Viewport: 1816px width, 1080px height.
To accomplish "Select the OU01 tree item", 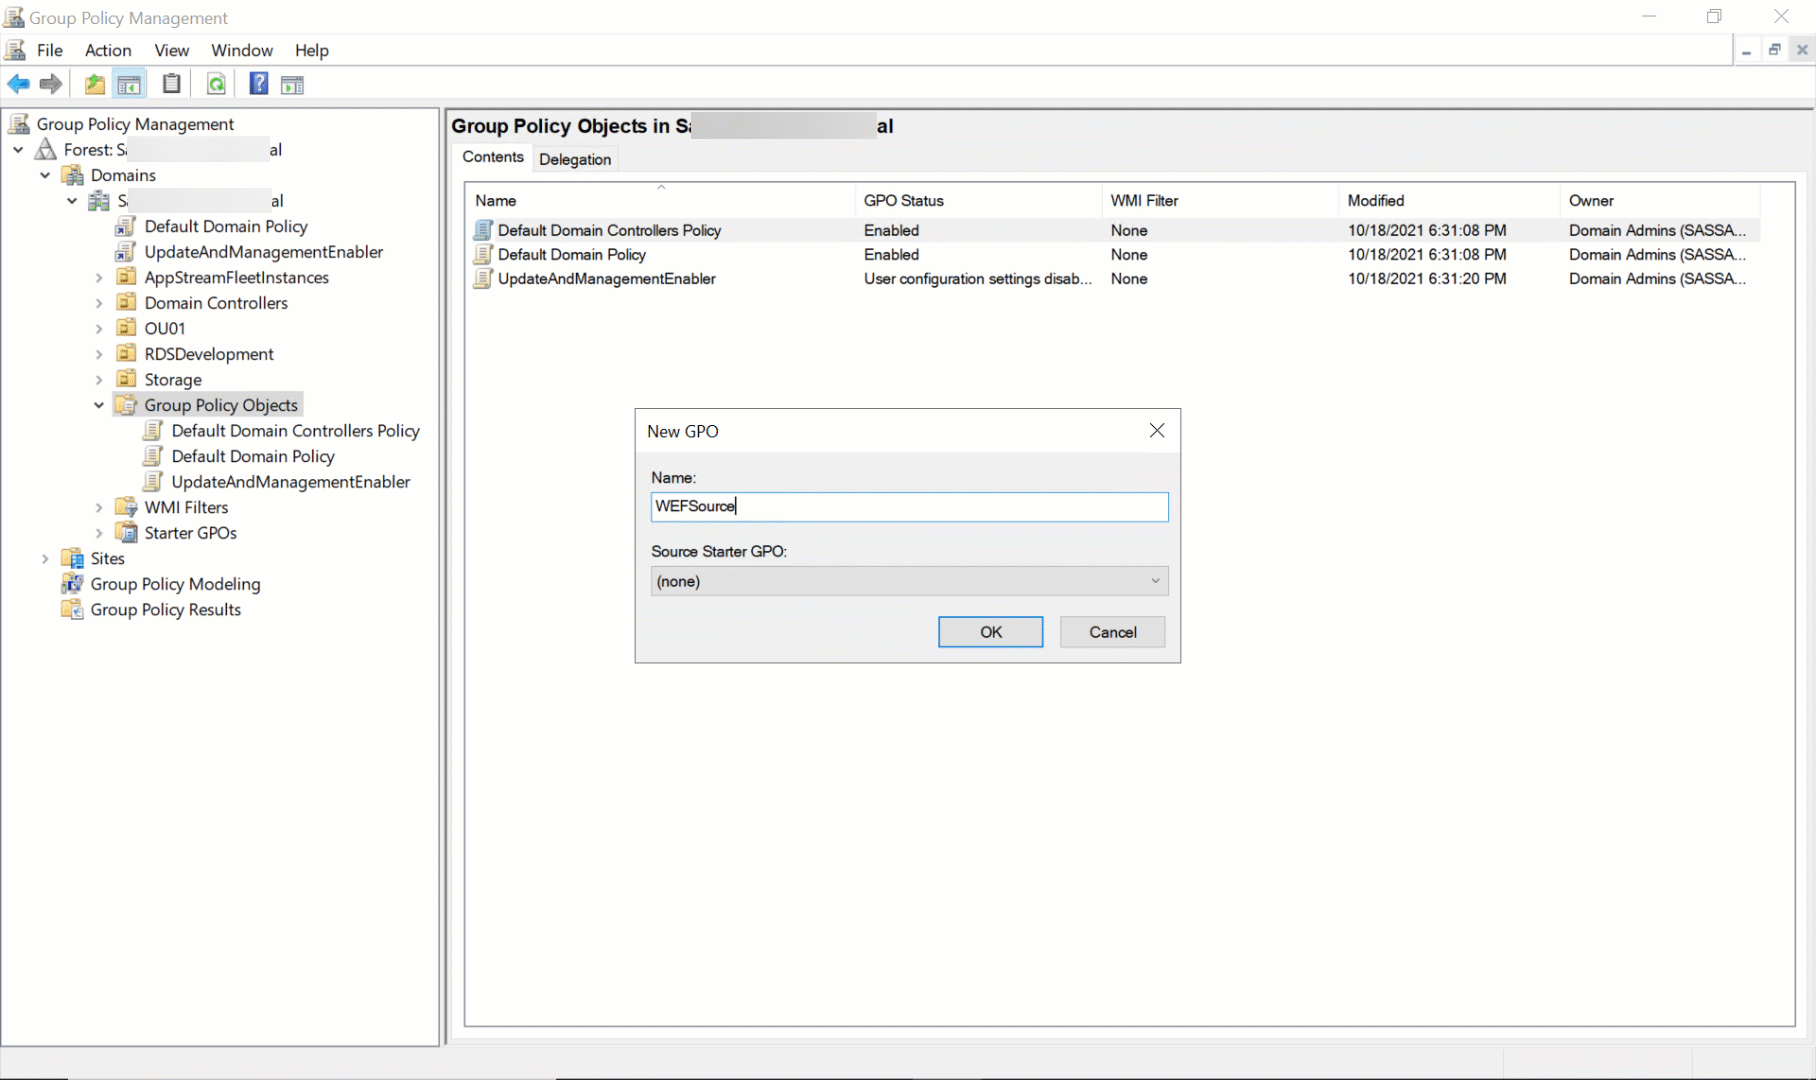I will coord(165,328).
